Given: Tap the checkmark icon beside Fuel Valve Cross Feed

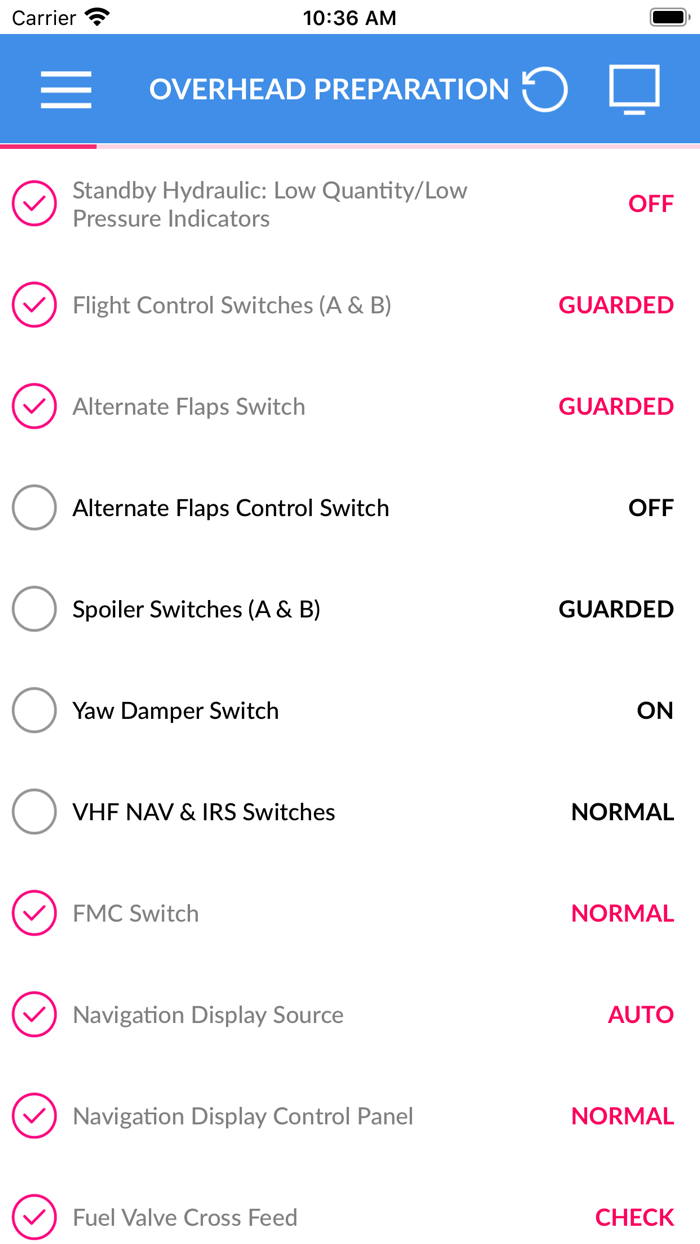Looking at the screenshot, I should coord(33,1217).
